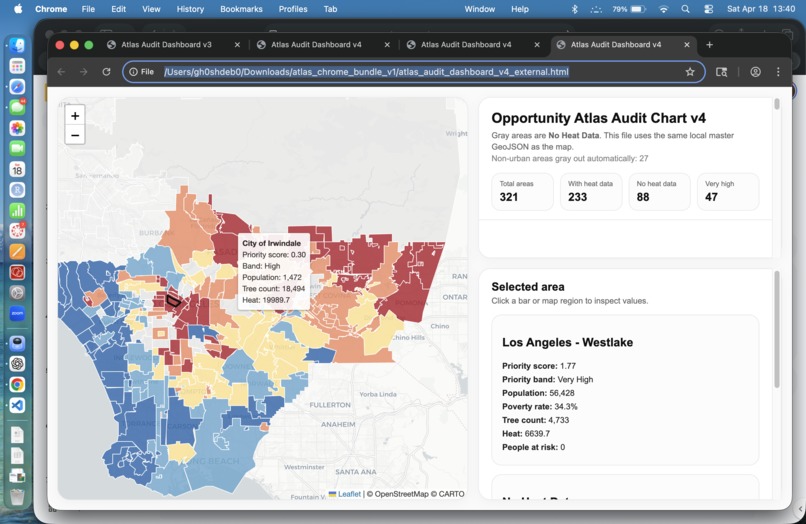Open FaceTime from the Dock
This screenshot has height=524, width=806.
(x=17, y=149)
